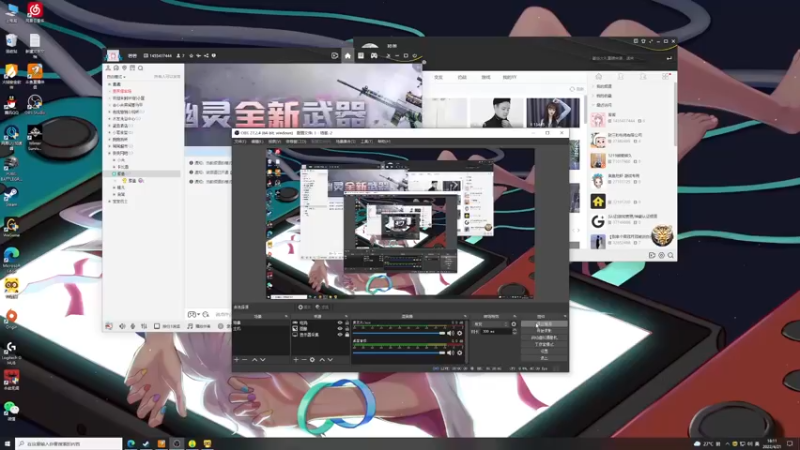Toggle lock on OBS image source
The image size is (800, 450).
pyautogui.click(x=347, y=329)
